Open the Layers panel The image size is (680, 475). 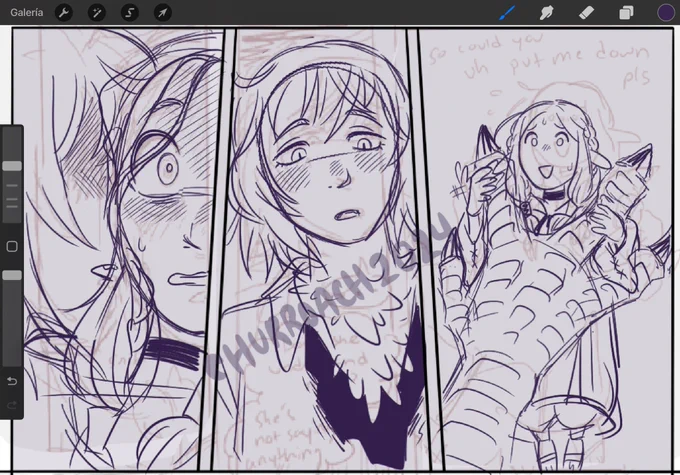[626, 13]
